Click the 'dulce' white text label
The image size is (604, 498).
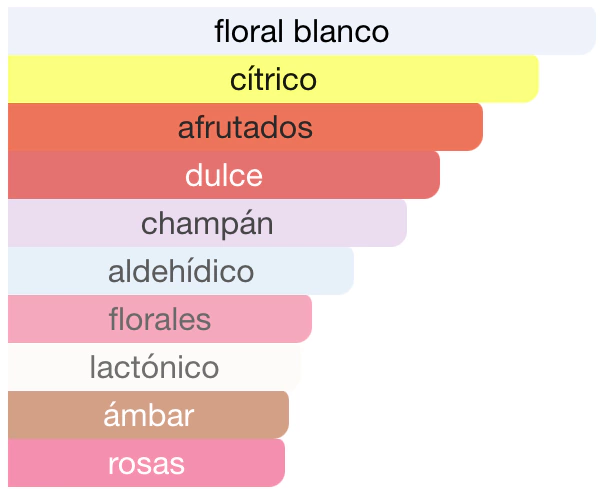click(x=223, y=175)
